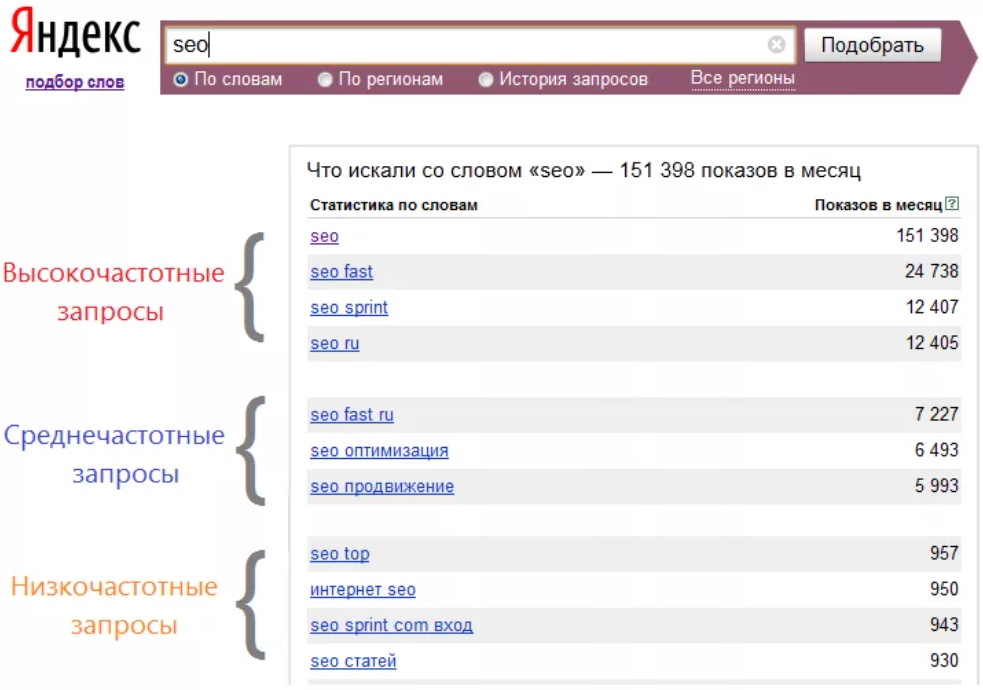Open the seo ru keyword link
This screenshot has height=690, width=983.
coord(334,343)
